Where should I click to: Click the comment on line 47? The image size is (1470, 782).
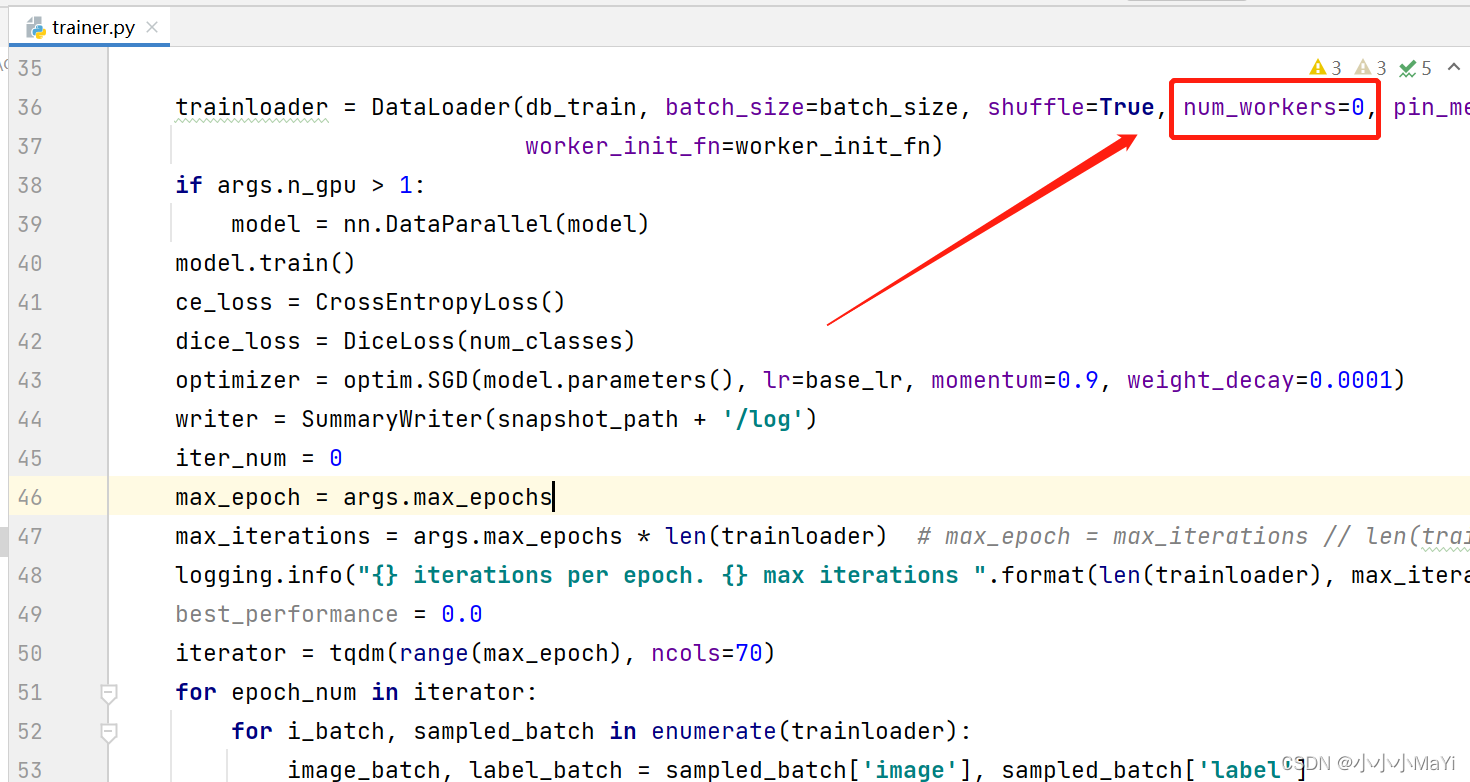coord(1193,536)
